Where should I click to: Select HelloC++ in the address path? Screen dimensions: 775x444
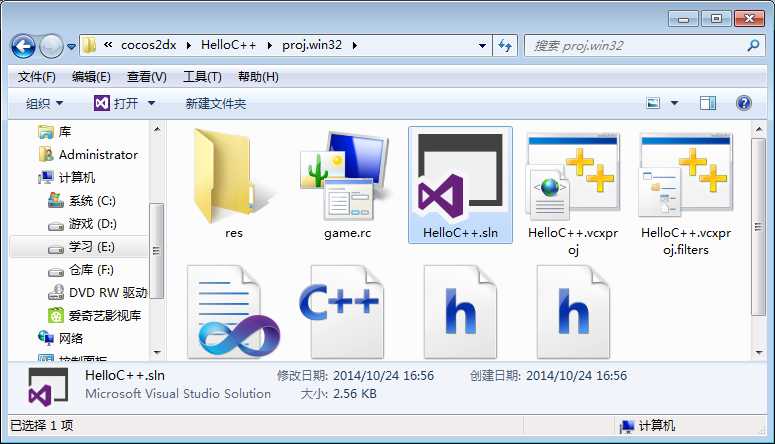click(228, 45)
